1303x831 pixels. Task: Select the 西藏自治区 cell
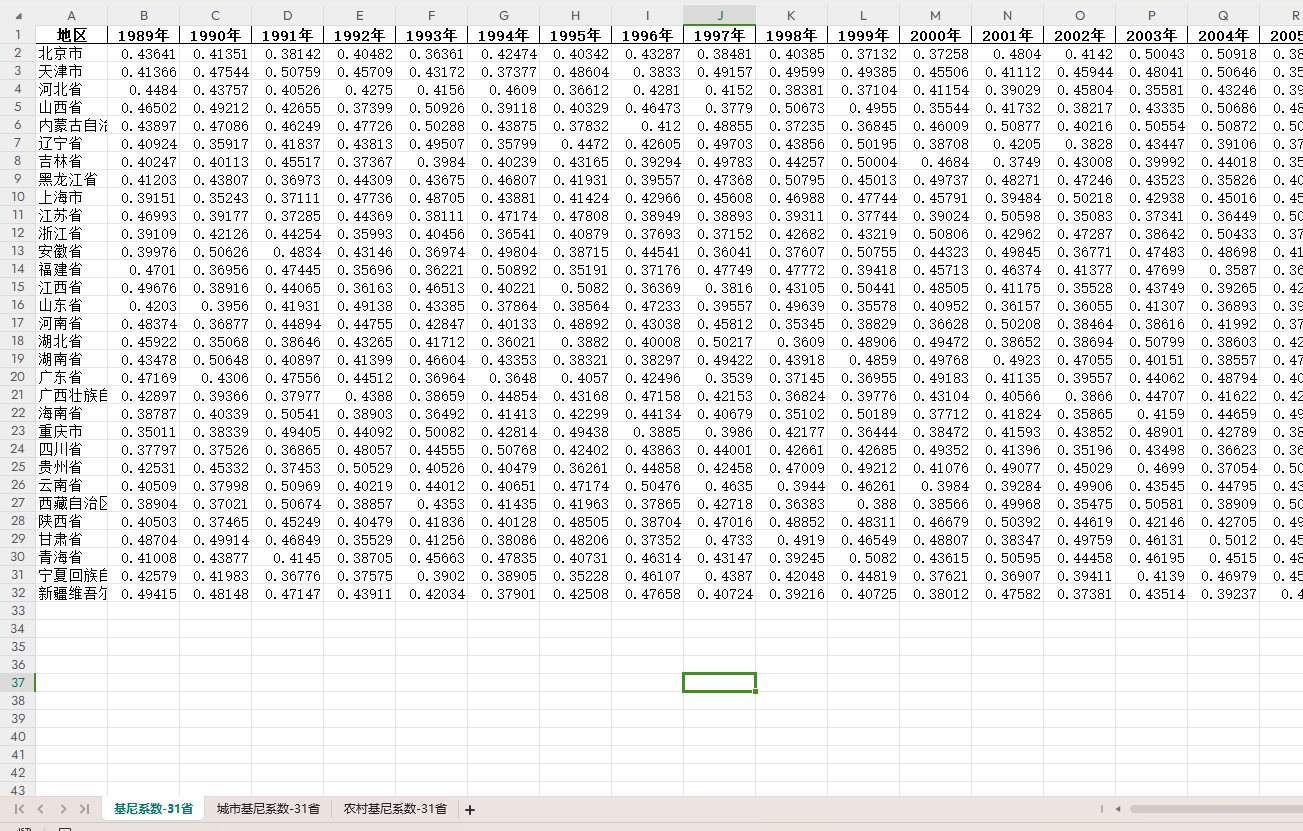point(71,502)
